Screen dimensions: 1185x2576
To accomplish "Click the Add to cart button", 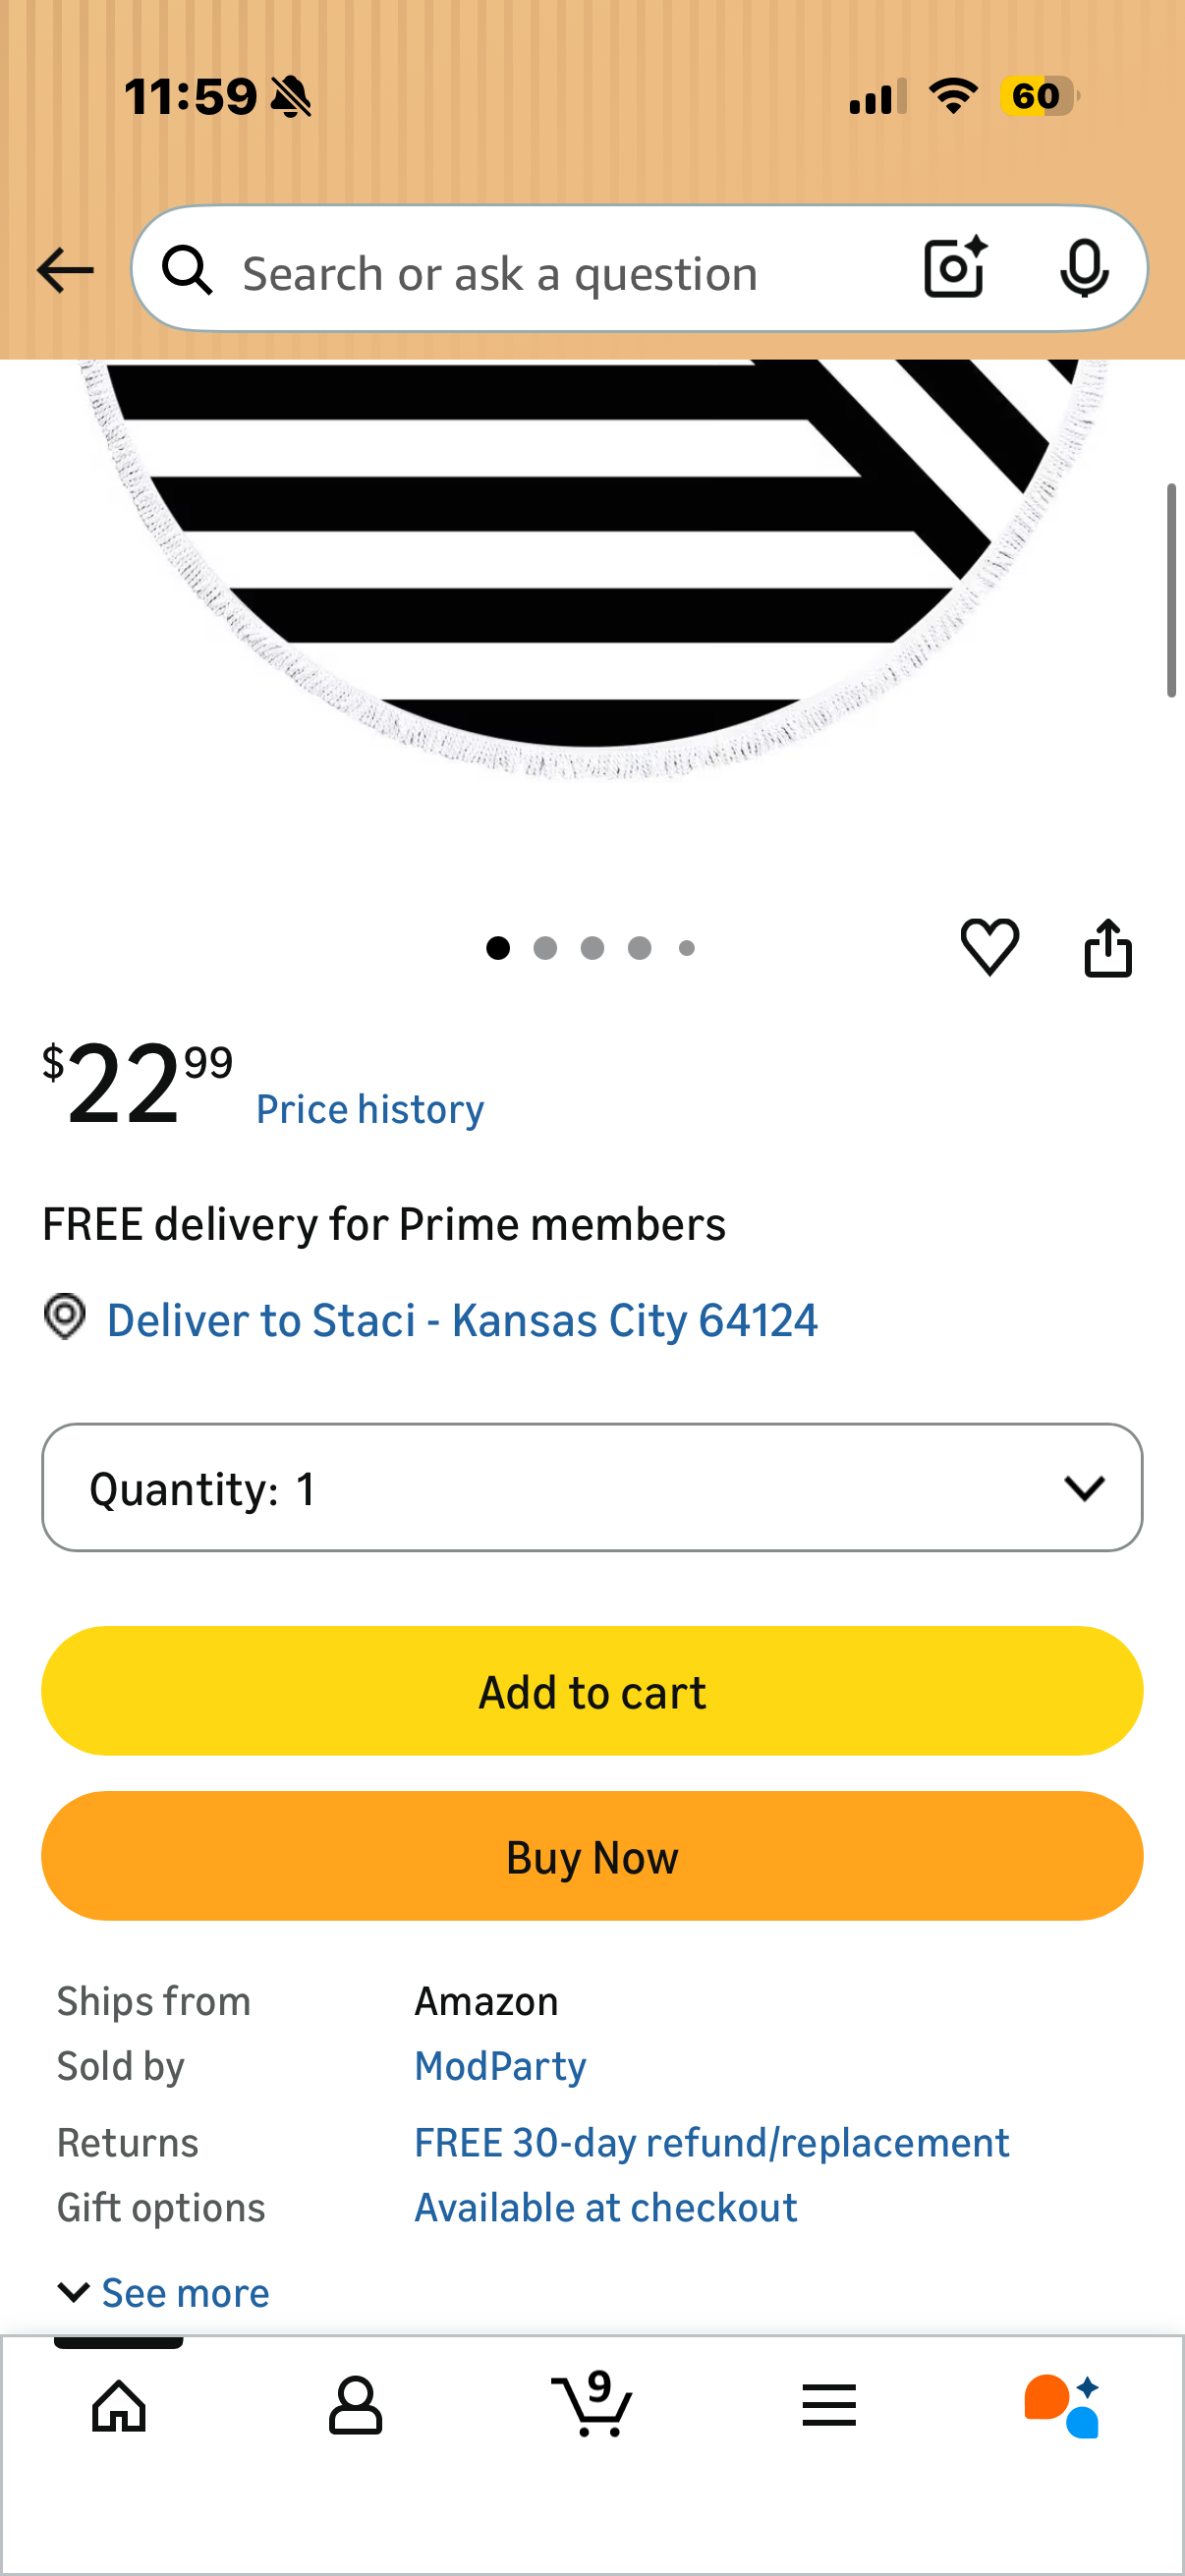I will [592, 1690].
